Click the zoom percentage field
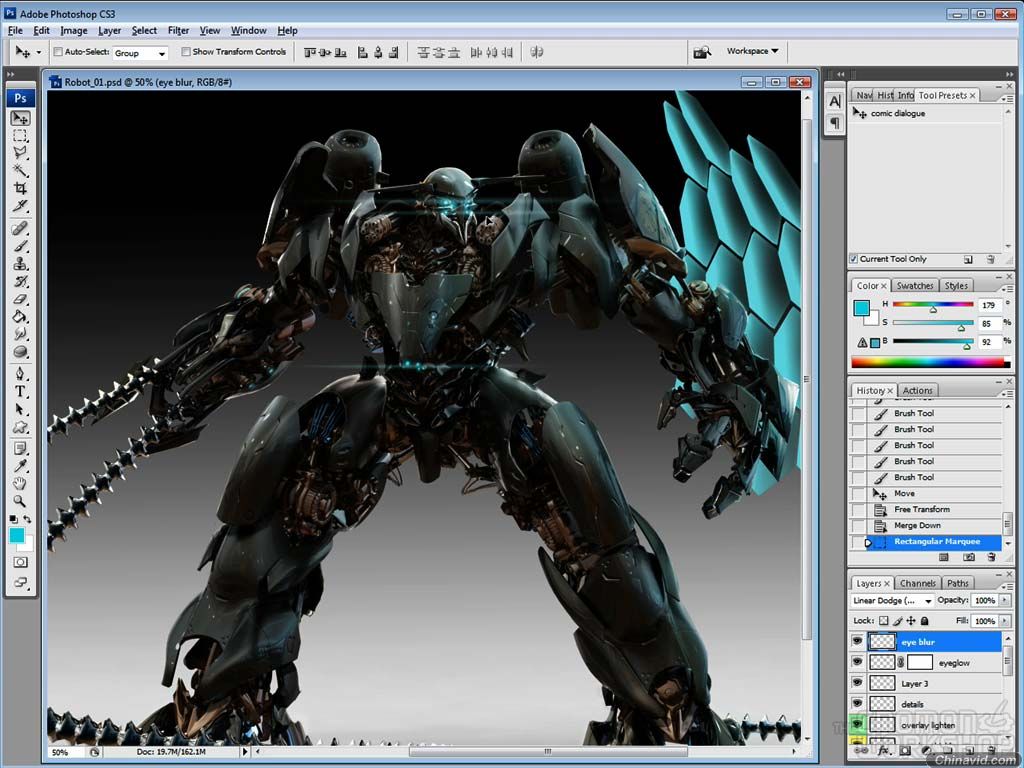Image resolution: width=1024 pixels, height=768 pixels. (67, 752)
